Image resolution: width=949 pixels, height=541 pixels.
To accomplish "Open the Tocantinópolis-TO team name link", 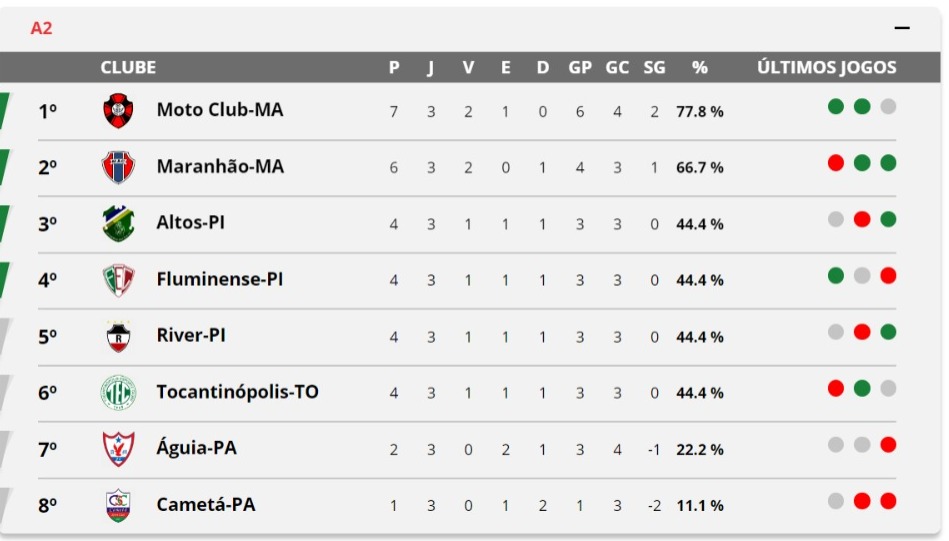I will coord(237,392).
